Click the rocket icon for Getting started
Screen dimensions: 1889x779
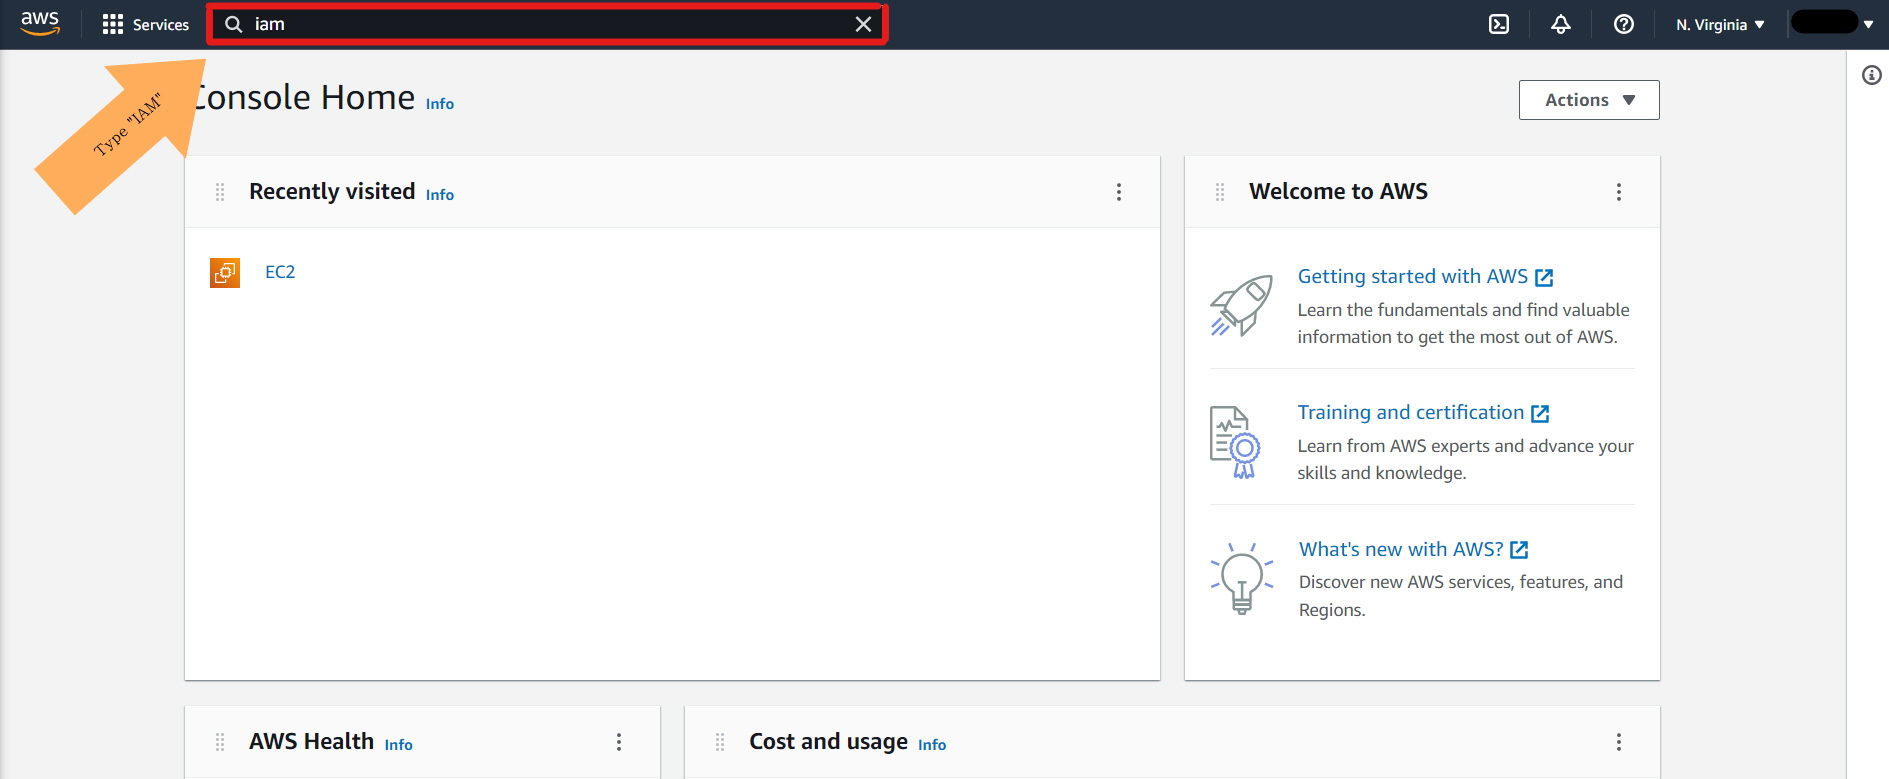(1242, 306)
